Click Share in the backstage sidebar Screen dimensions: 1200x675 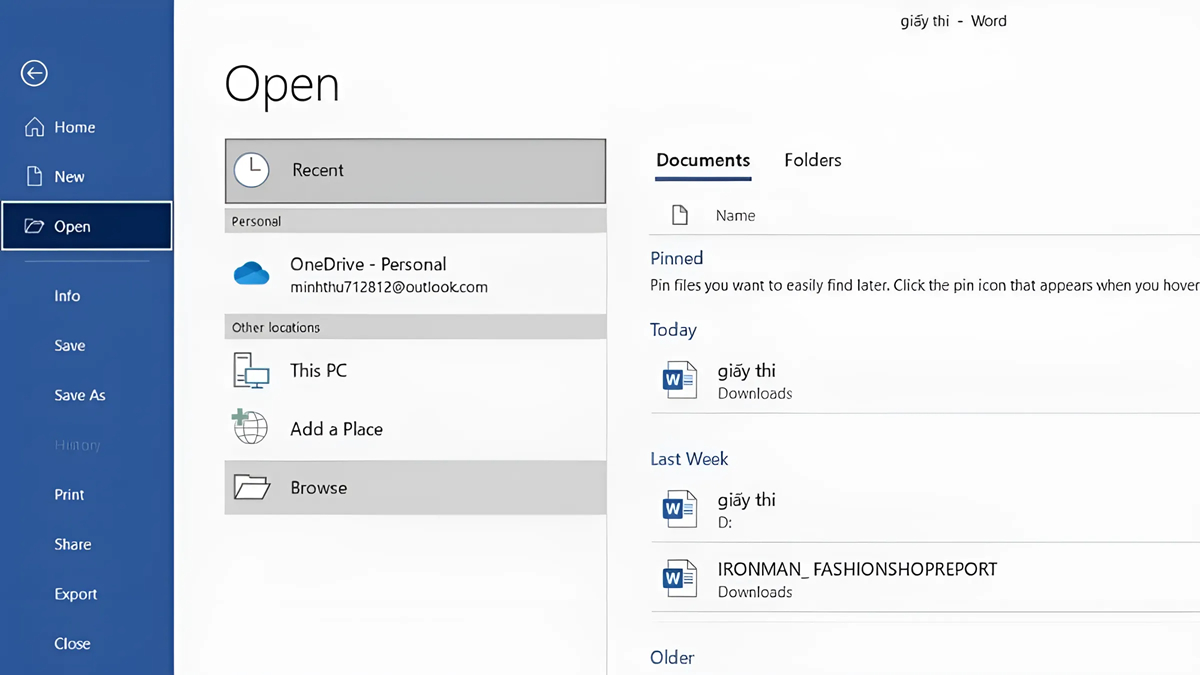coord(72,544)
